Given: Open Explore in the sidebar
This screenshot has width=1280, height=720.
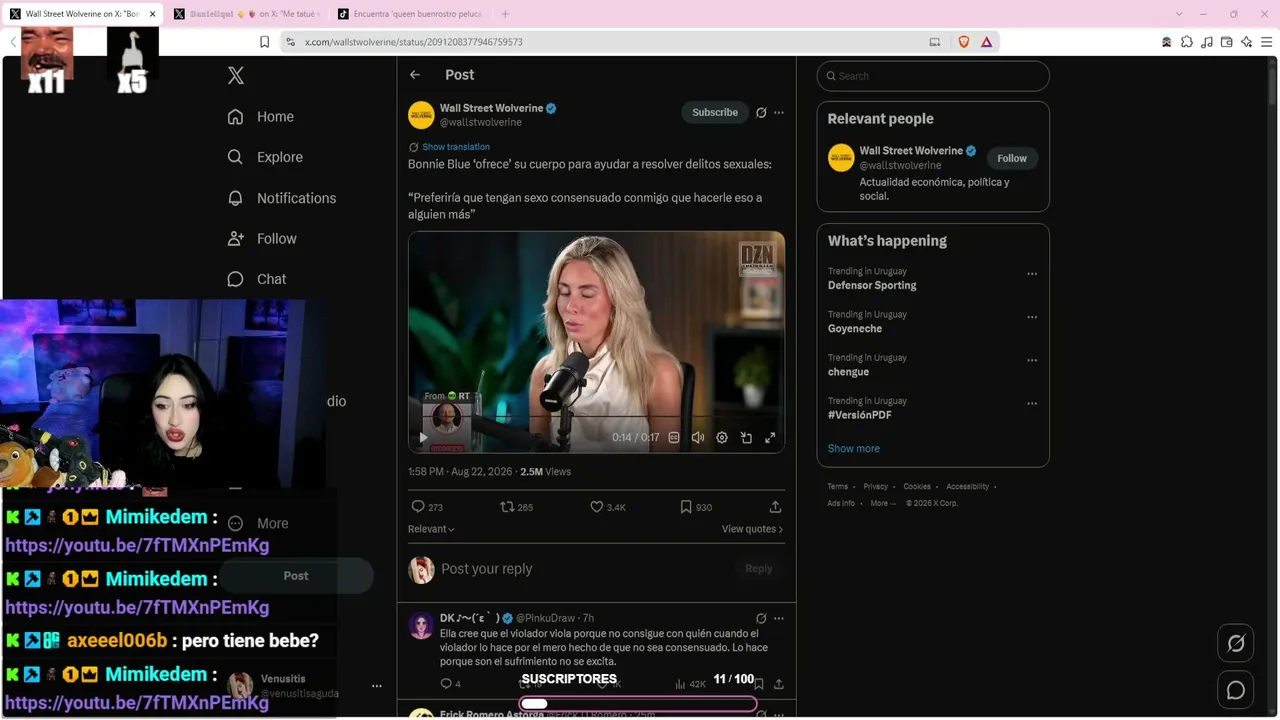Looking at the screenshot, I should click(265, 157).
